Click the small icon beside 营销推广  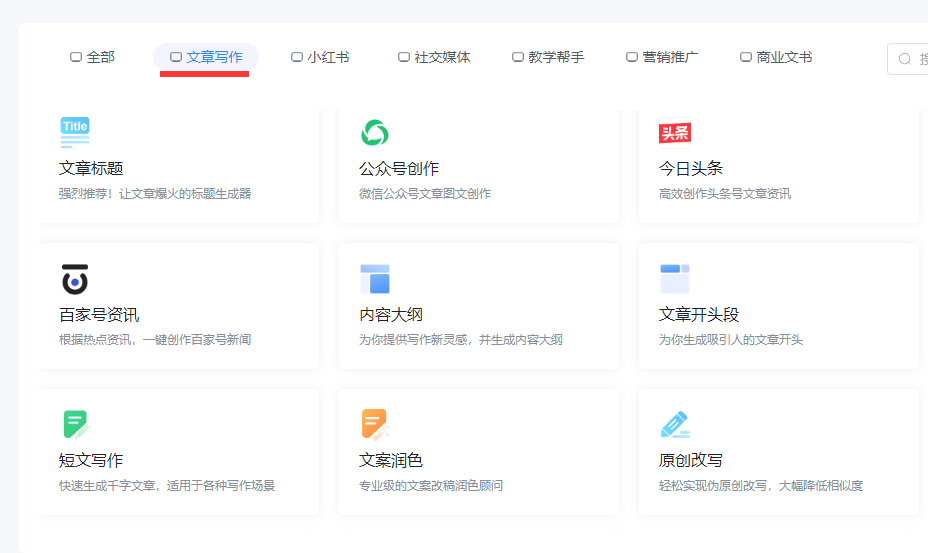[x=632, y=57]
